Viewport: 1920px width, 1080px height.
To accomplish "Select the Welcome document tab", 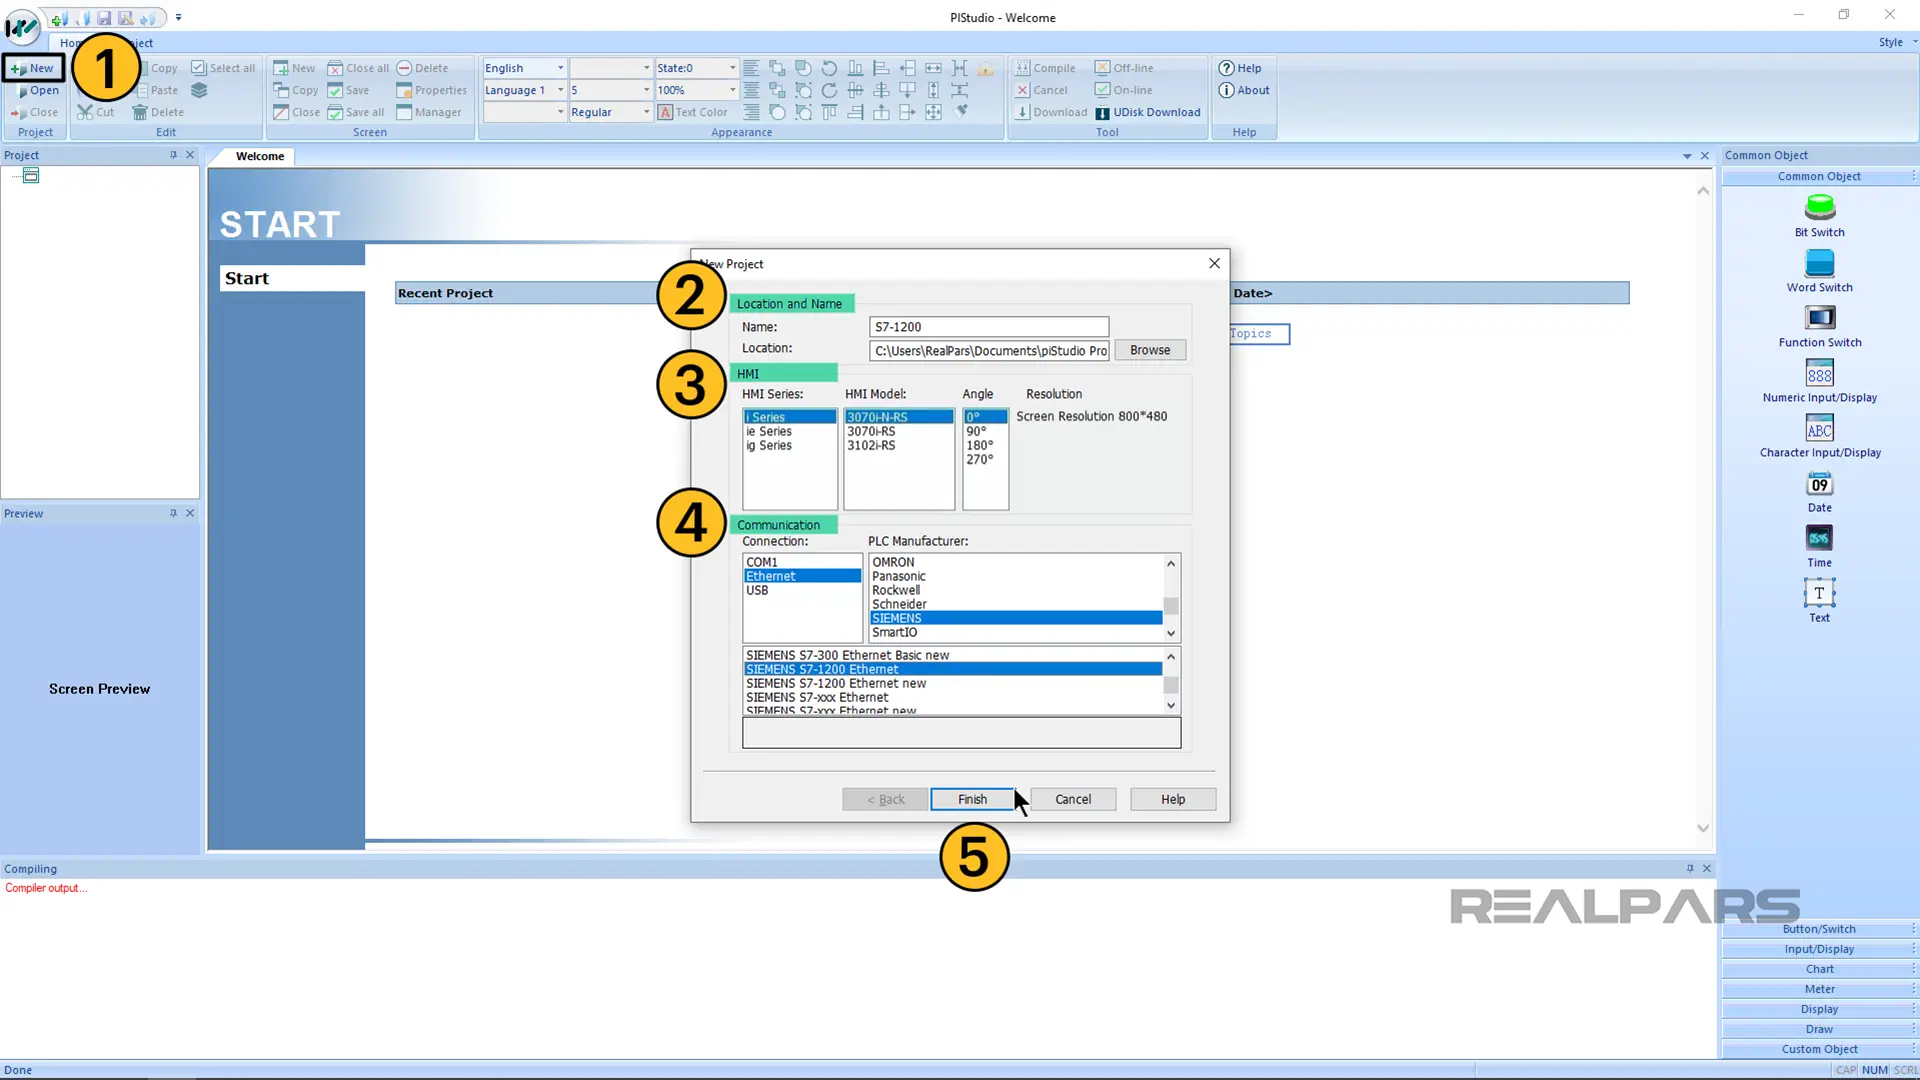I will (260, 156).
